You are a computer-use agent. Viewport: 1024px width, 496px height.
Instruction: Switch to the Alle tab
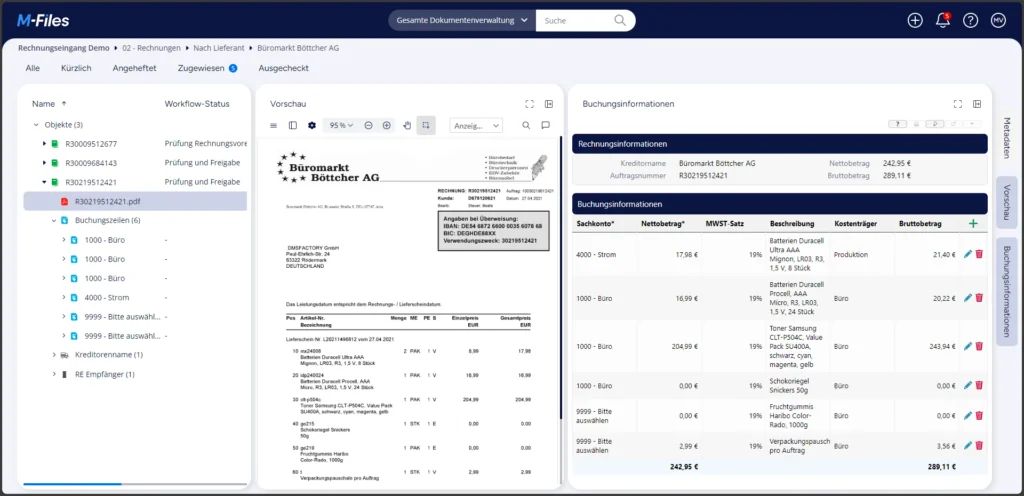pos(33,68)
